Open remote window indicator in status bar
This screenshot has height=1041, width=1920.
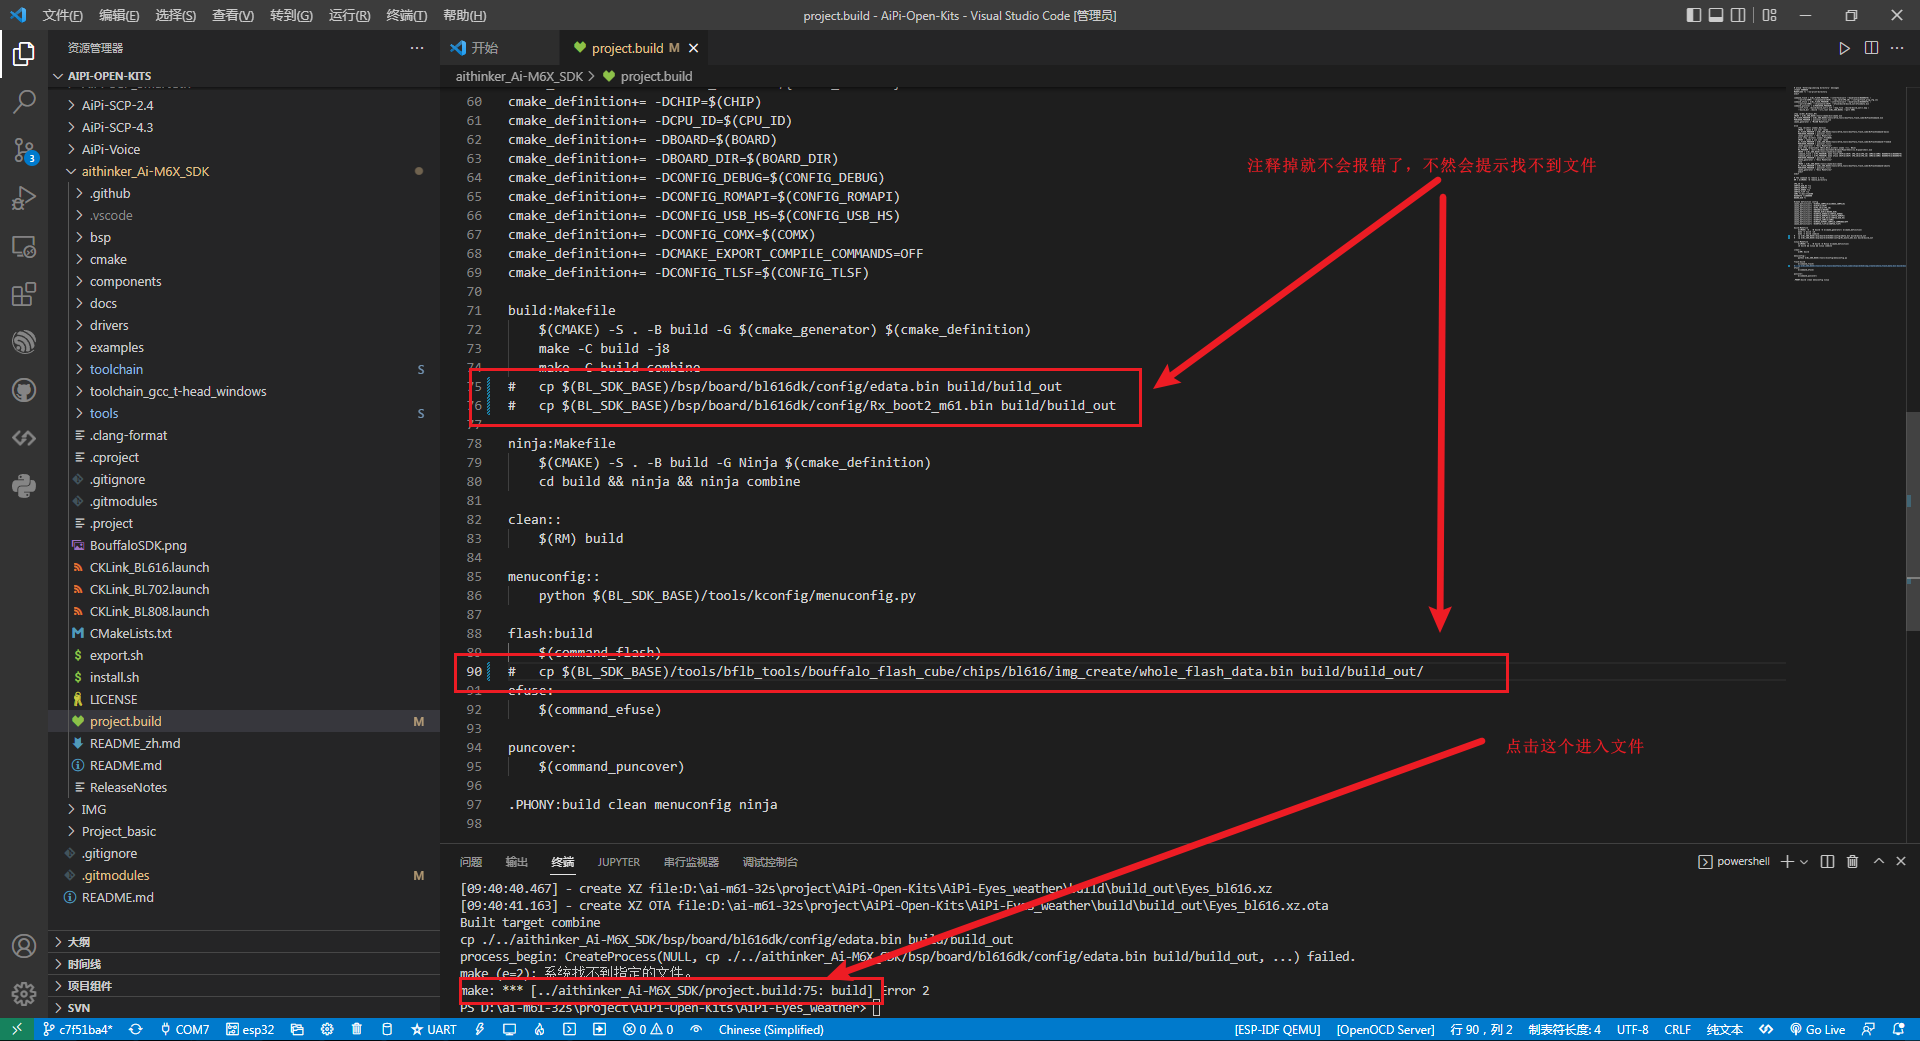click(x=17, y=1029)
